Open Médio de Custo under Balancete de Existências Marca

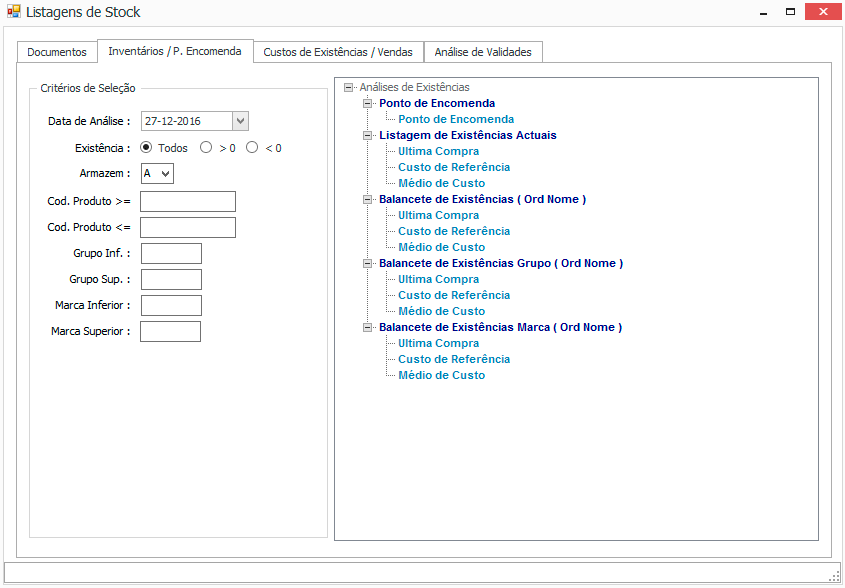[441, 376]
